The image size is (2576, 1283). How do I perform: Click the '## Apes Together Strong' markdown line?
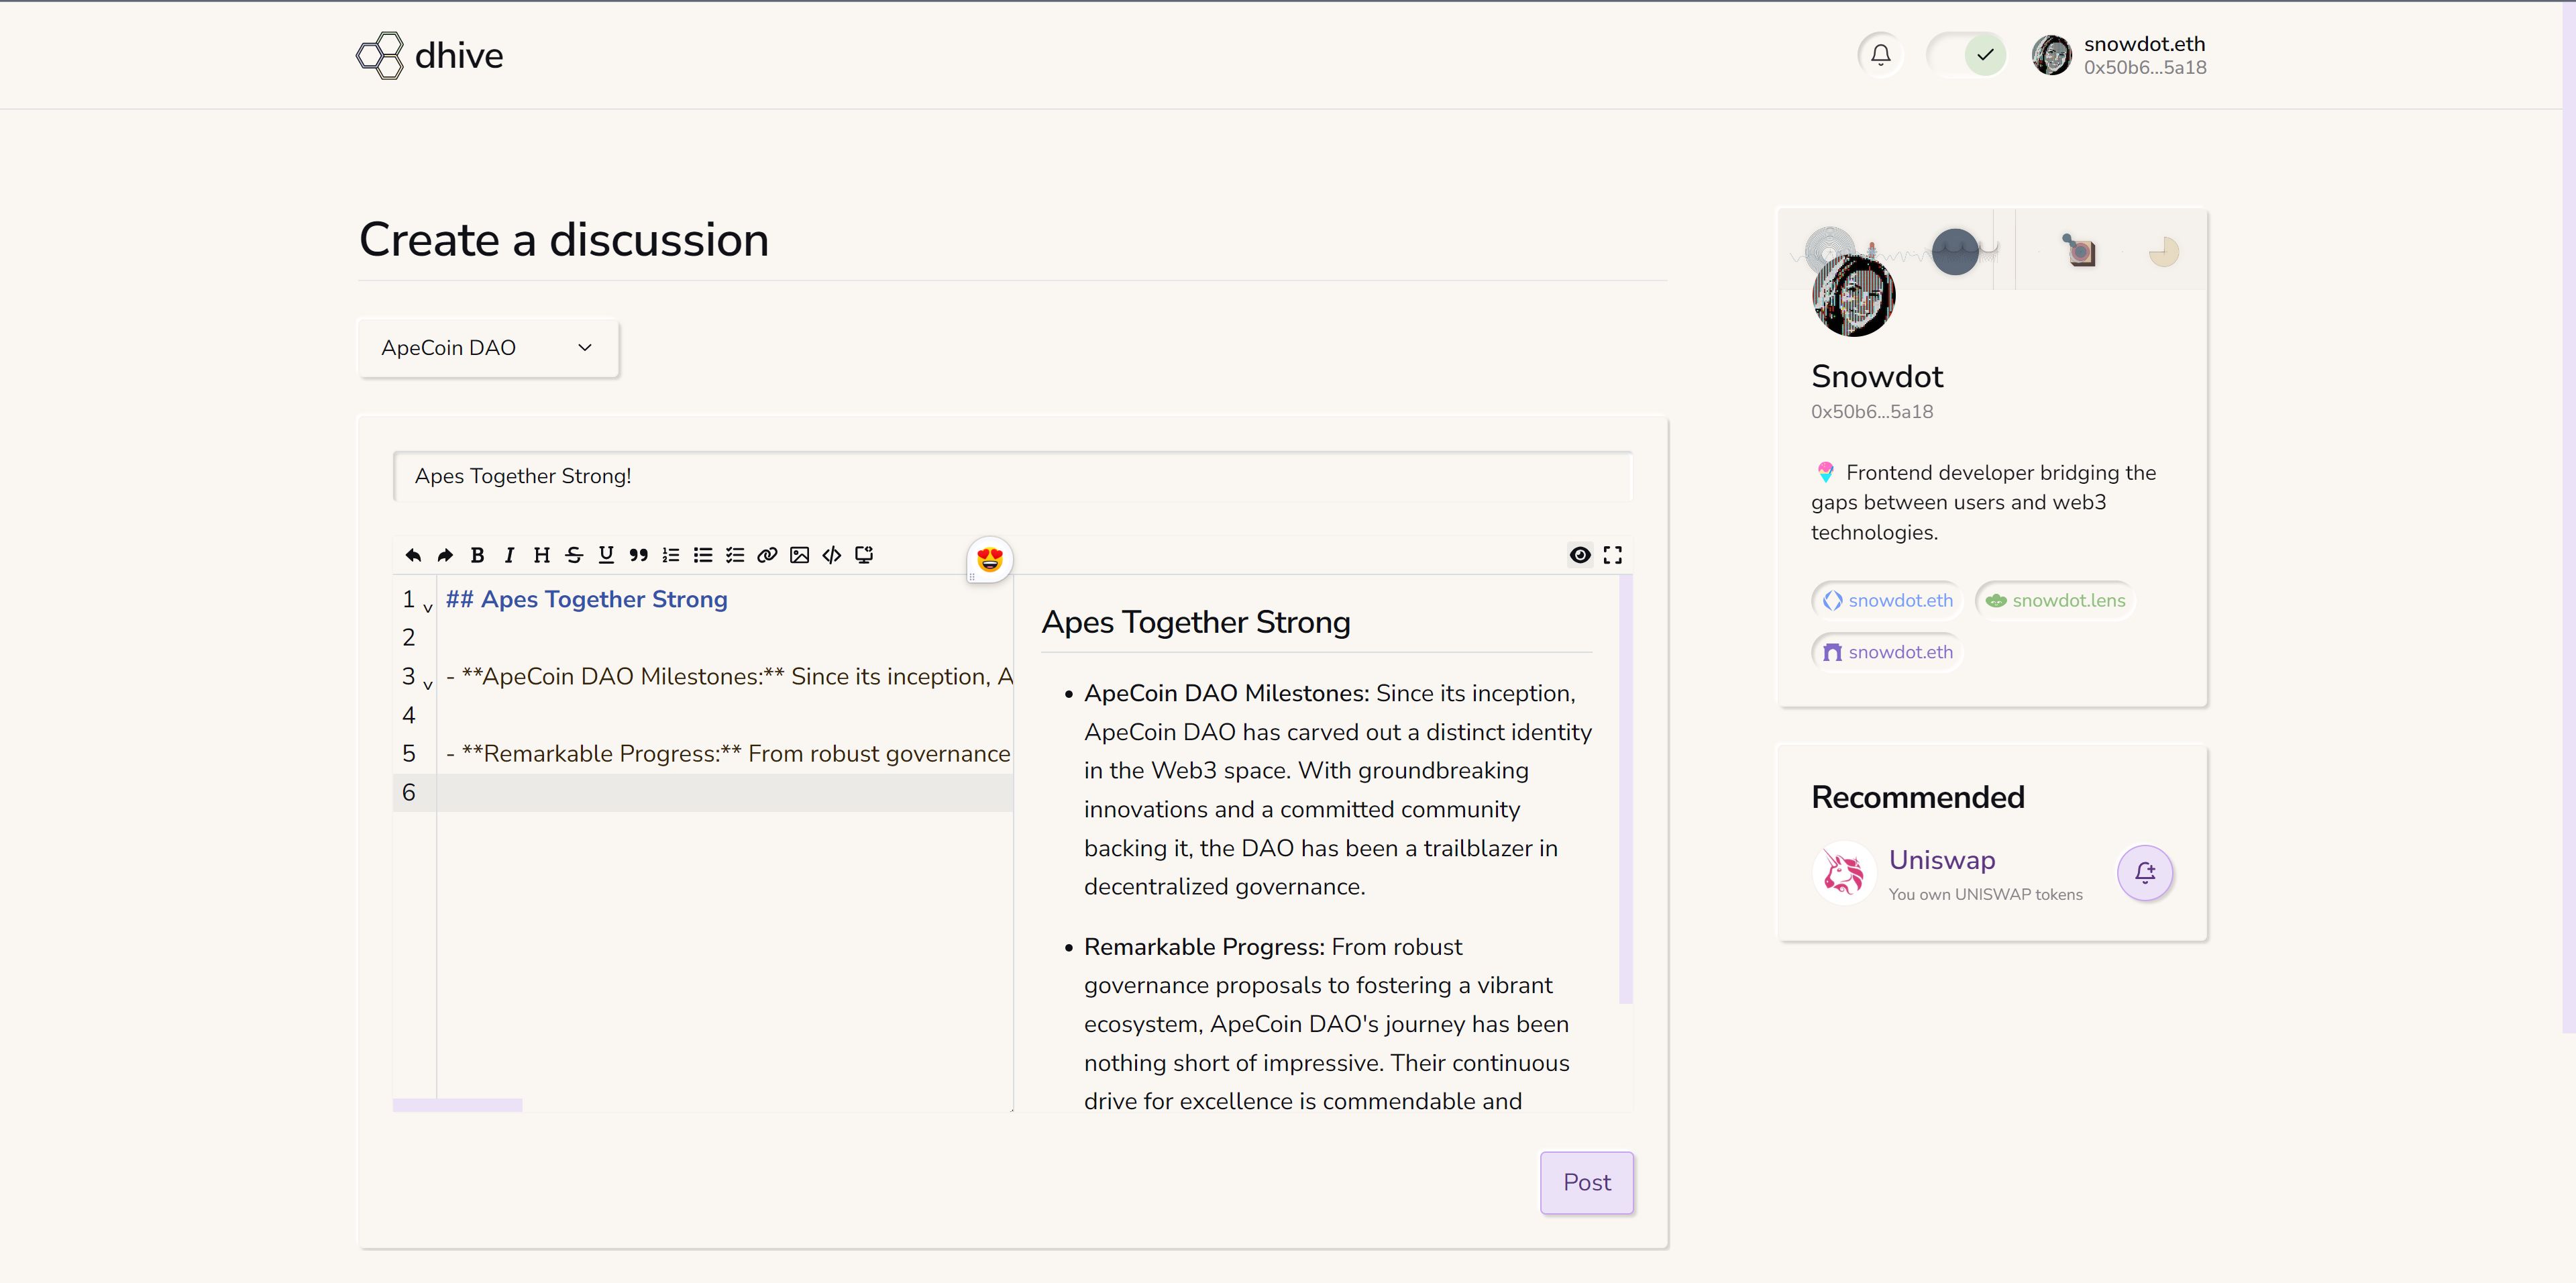[586, 599]
